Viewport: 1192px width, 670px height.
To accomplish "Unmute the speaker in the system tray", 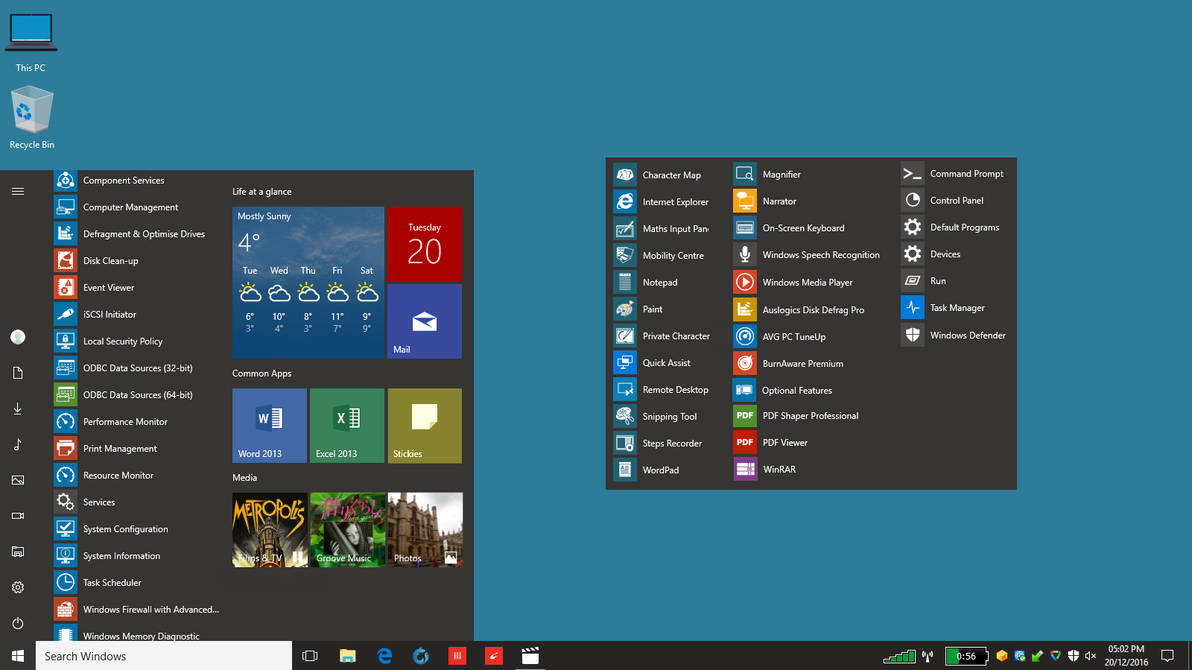I will pos(1090,657).
